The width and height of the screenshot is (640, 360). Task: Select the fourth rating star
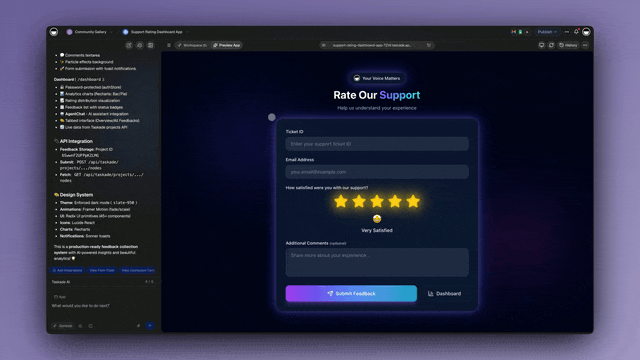click(x=395, y=201)
